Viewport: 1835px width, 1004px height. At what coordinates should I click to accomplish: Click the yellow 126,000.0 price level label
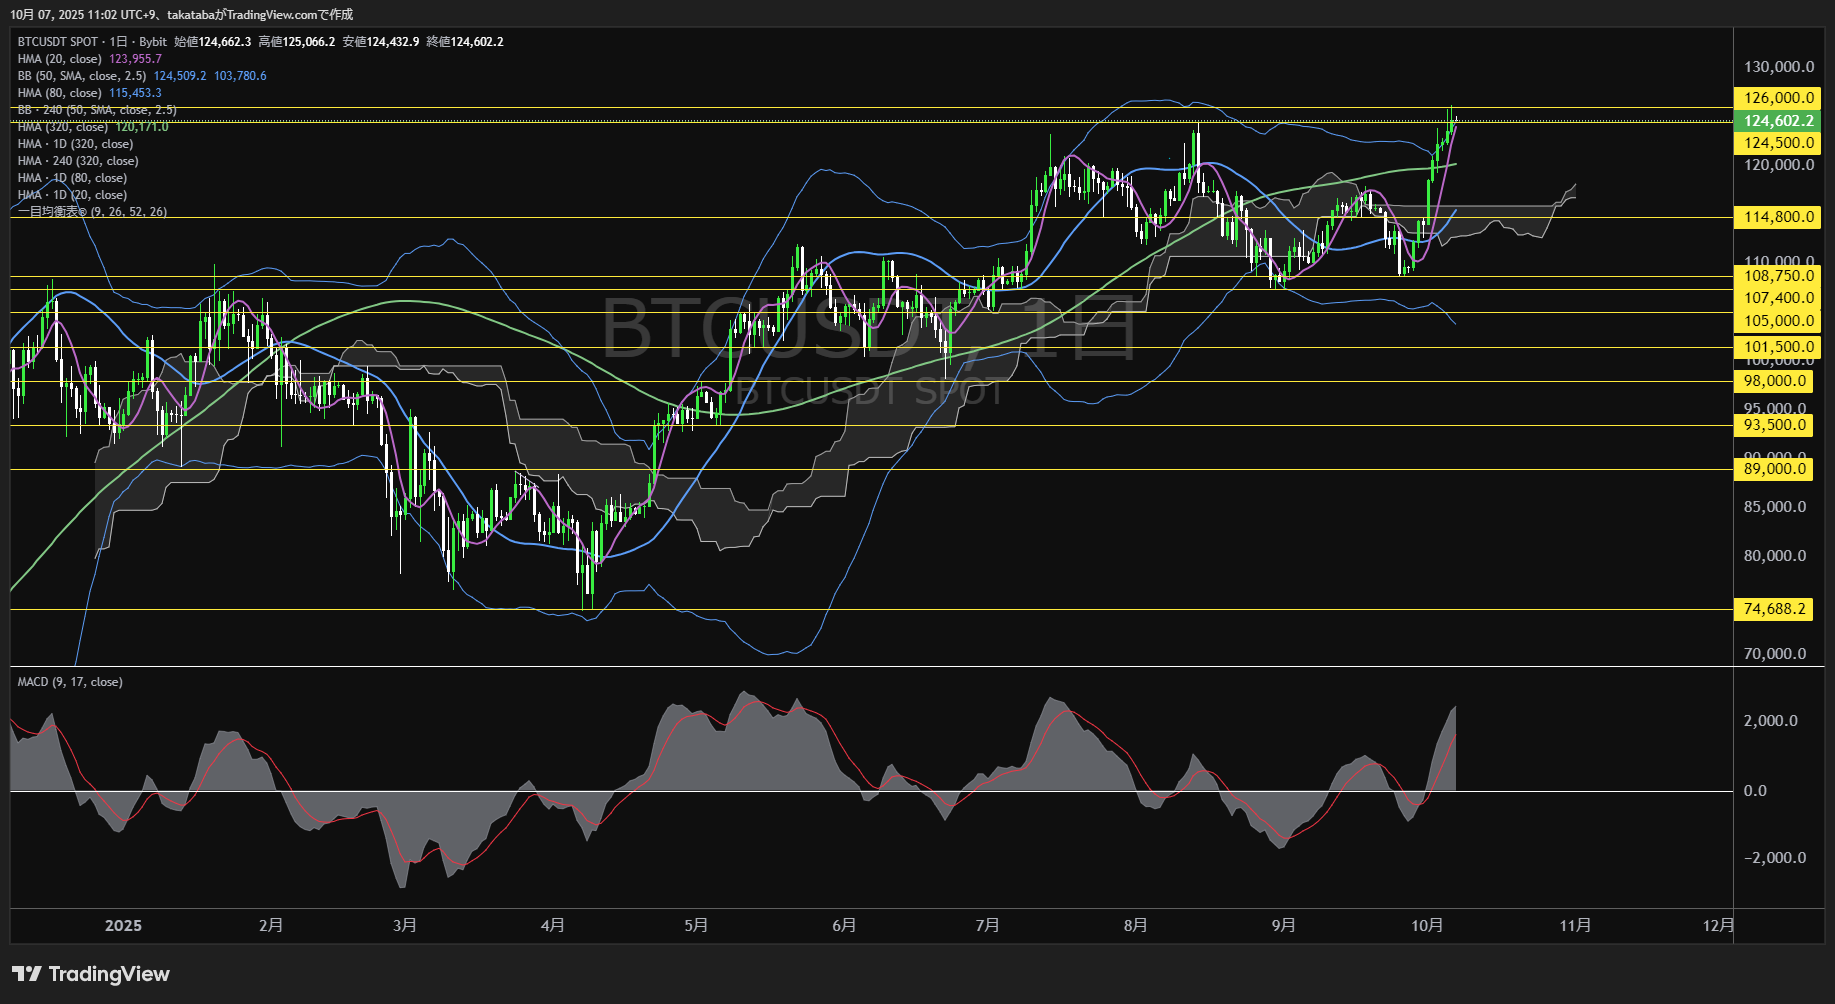tap(1777, 98)
